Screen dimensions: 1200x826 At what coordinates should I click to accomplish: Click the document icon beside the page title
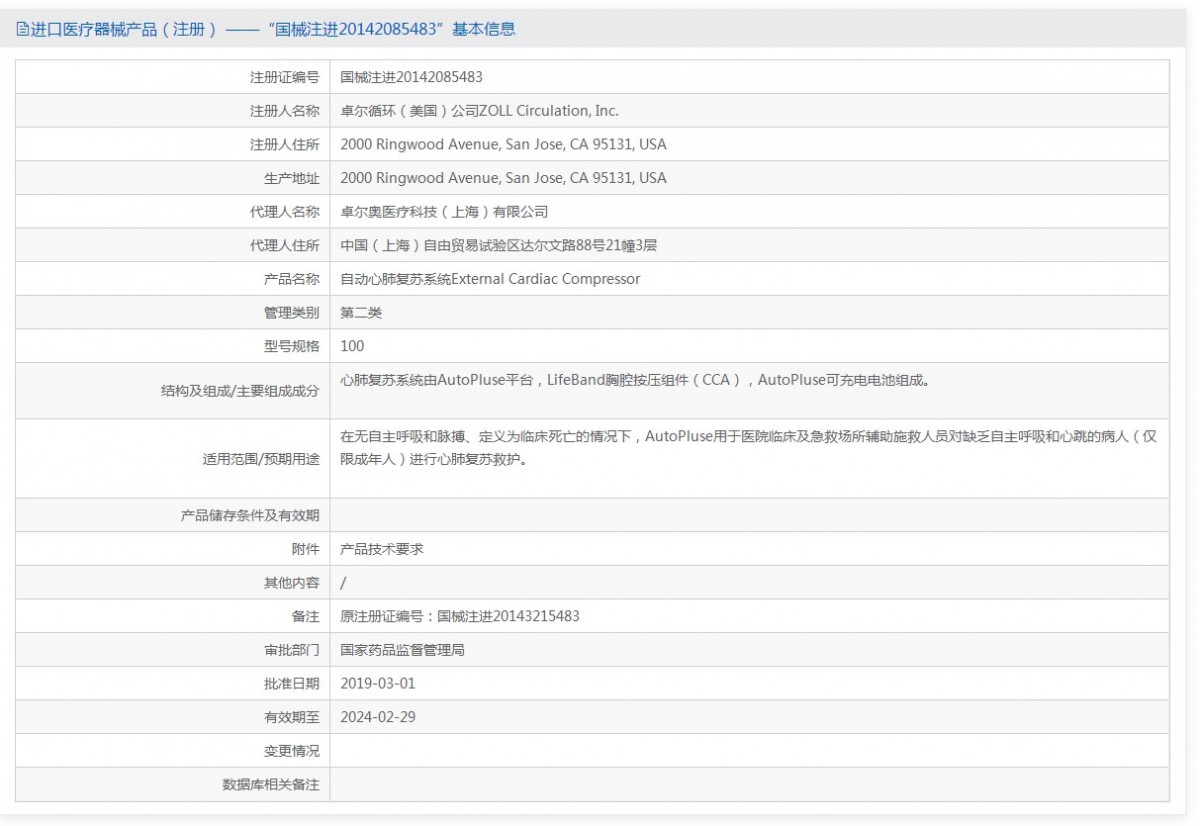tap(23, 29)
